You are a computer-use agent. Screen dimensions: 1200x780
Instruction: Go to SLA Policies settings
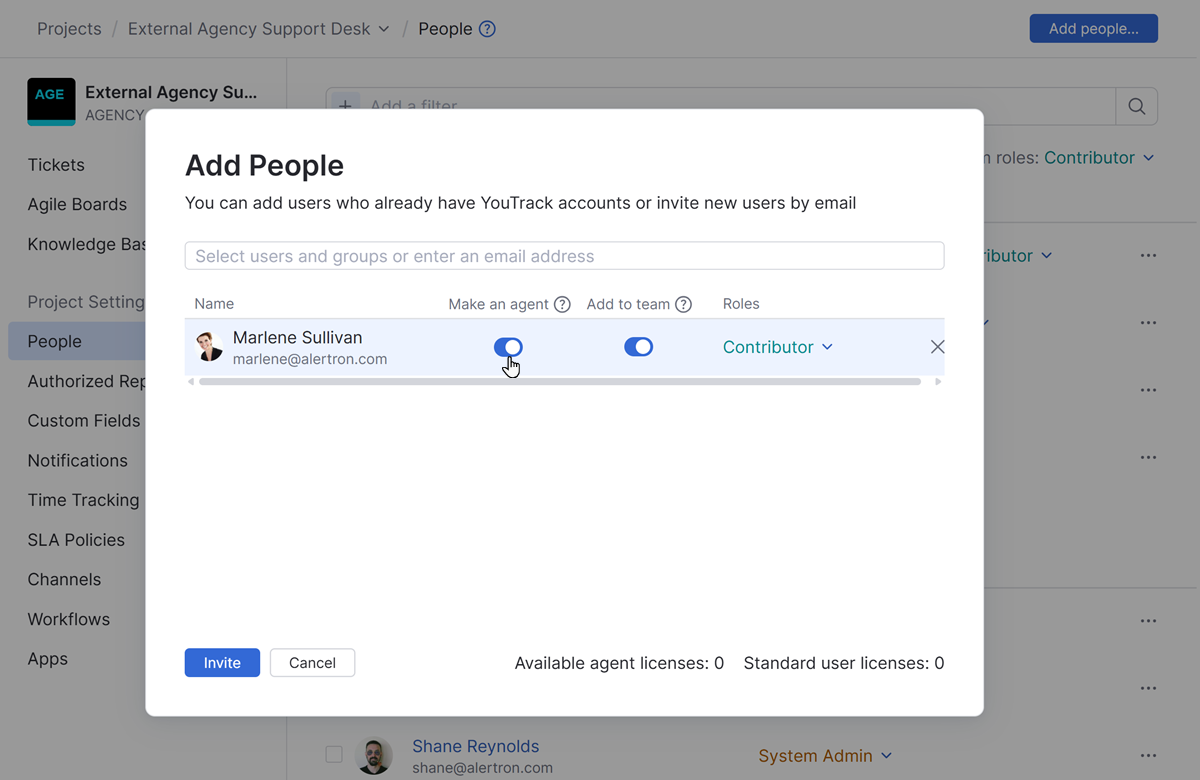click(x=76, y=540)
